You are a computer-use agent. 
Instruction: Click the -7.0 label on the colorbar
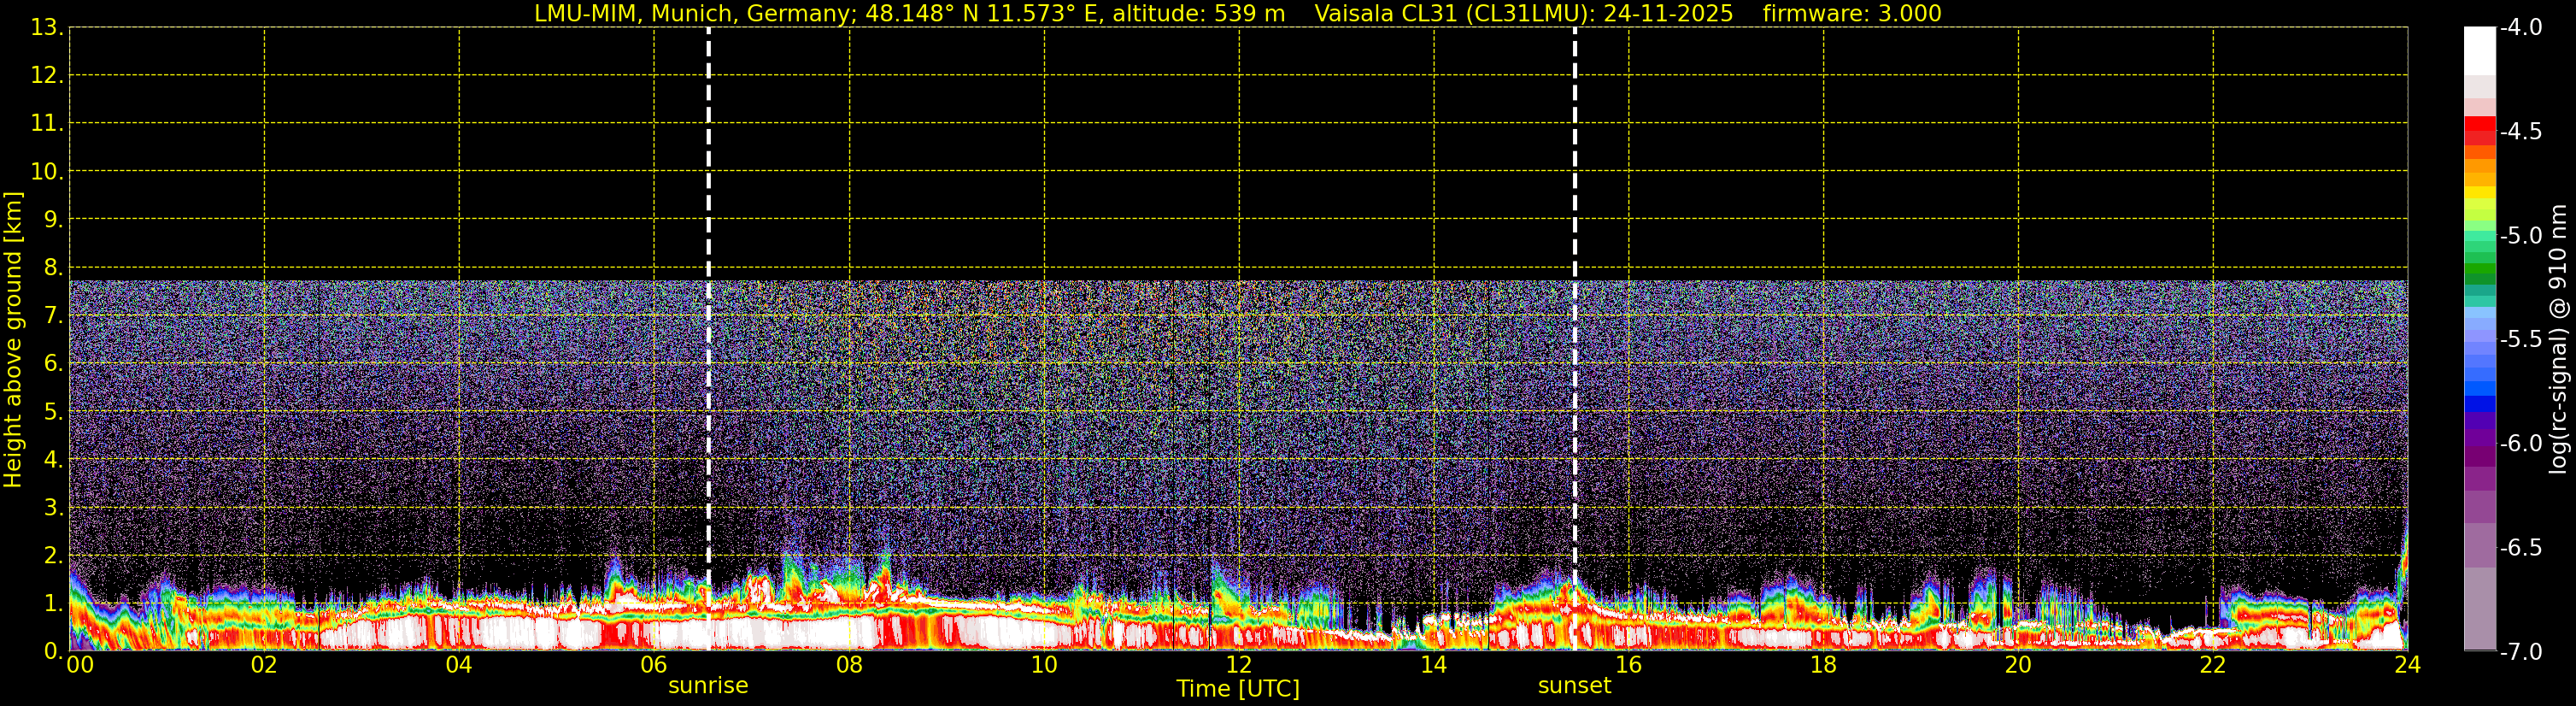(x=2520, y=652)
